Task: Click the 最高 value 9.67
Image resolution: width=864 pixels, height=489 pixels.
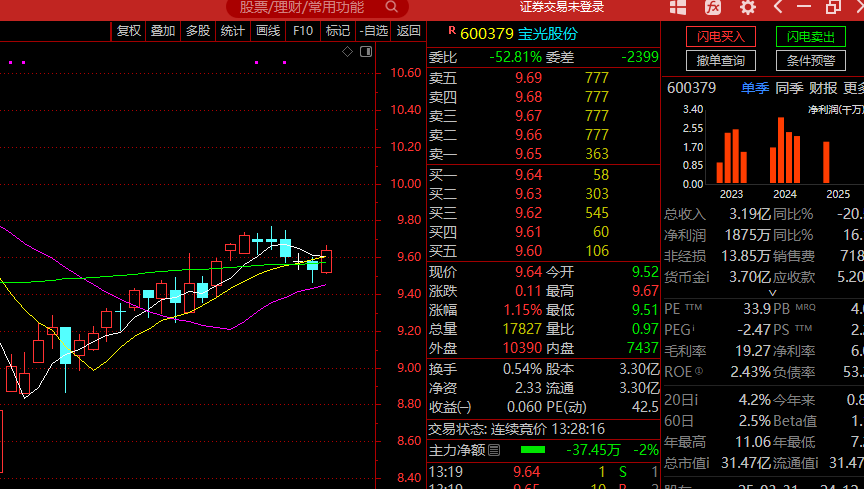Action: pyautogui.click(x=645, y=291)
